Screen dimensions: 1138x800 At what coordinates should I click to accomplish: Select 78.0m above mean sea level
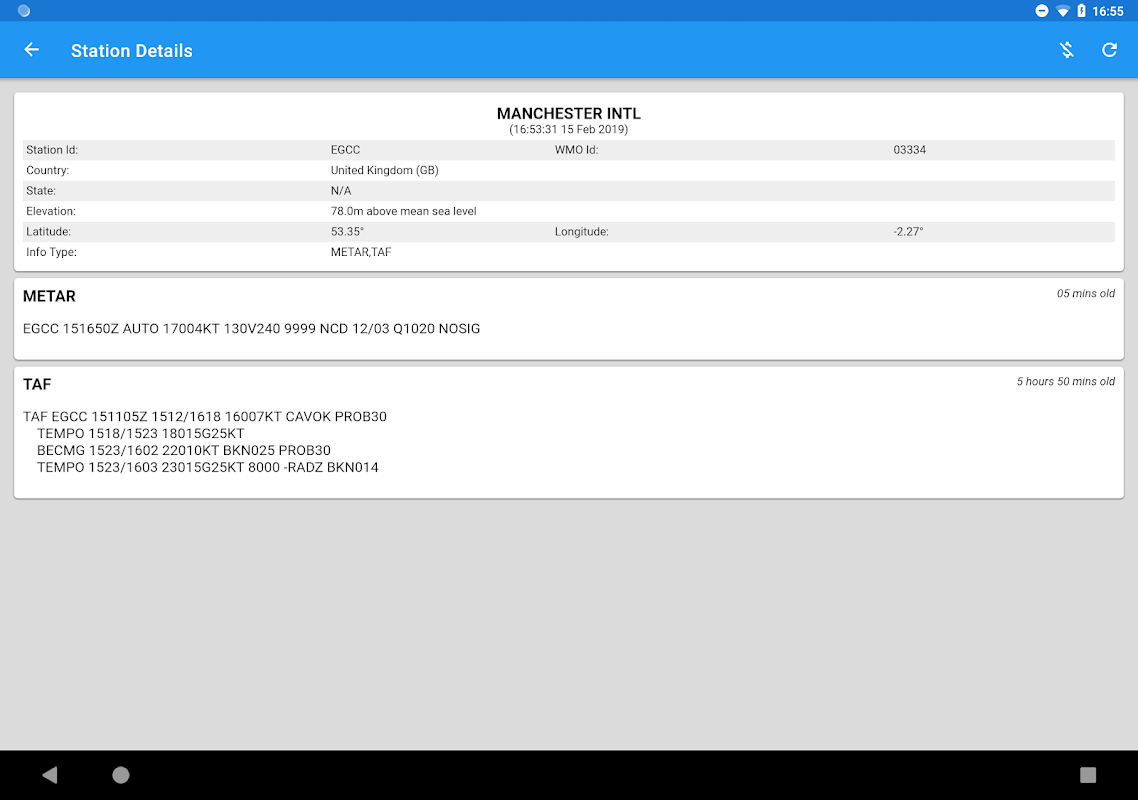click(404, 211)
